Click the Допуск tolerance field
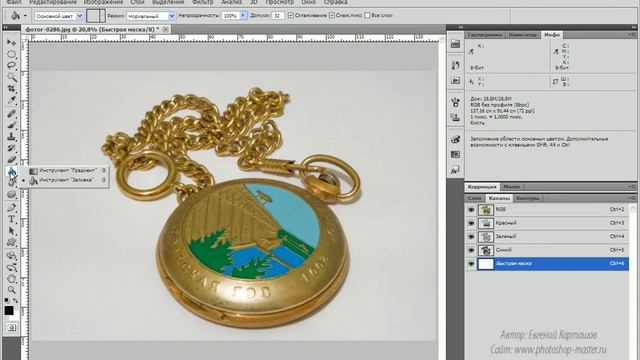The width and height of the screenshot is (640, 360). coord(278,16)
